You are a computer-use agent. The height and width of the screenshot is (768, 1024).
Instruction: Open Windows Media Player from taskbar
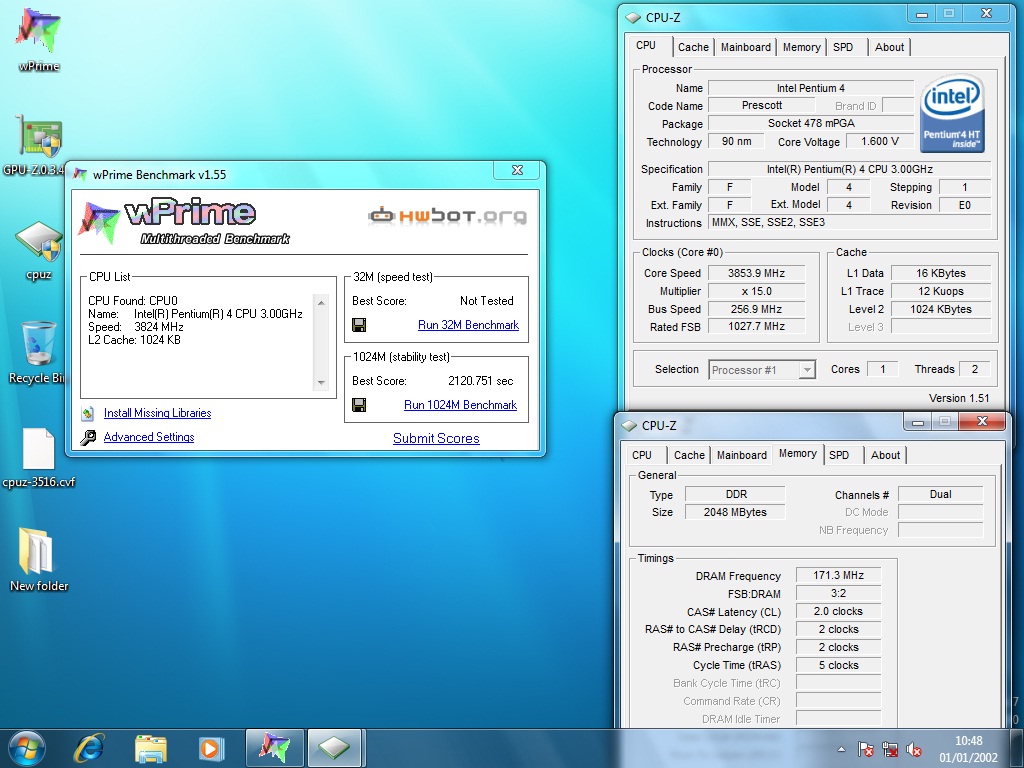pyautogui.click(x=211, y=748)
